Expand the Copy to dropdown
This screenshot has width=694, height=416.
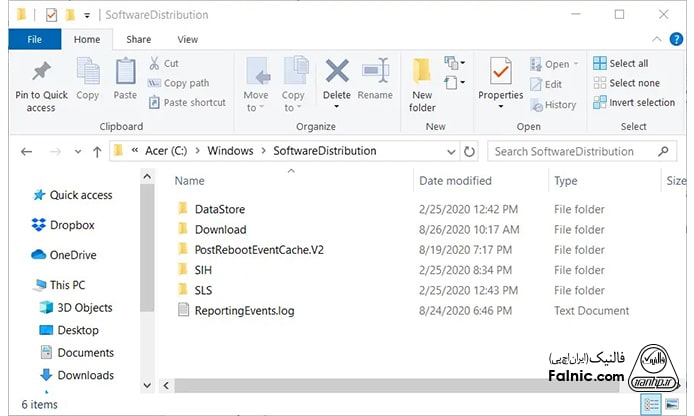[x=293, y=108]
